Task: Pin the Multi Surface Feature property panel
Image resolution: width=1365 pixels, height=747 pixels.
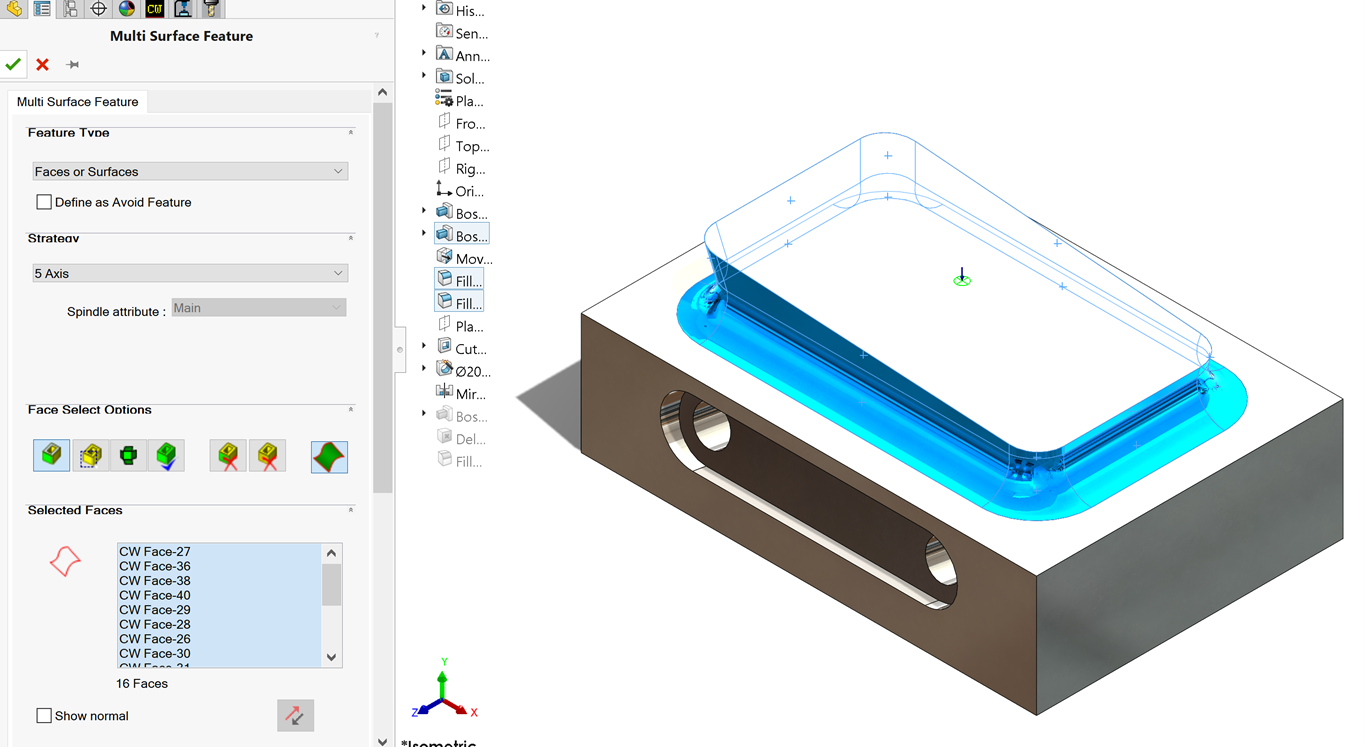Action: (71, 64)
